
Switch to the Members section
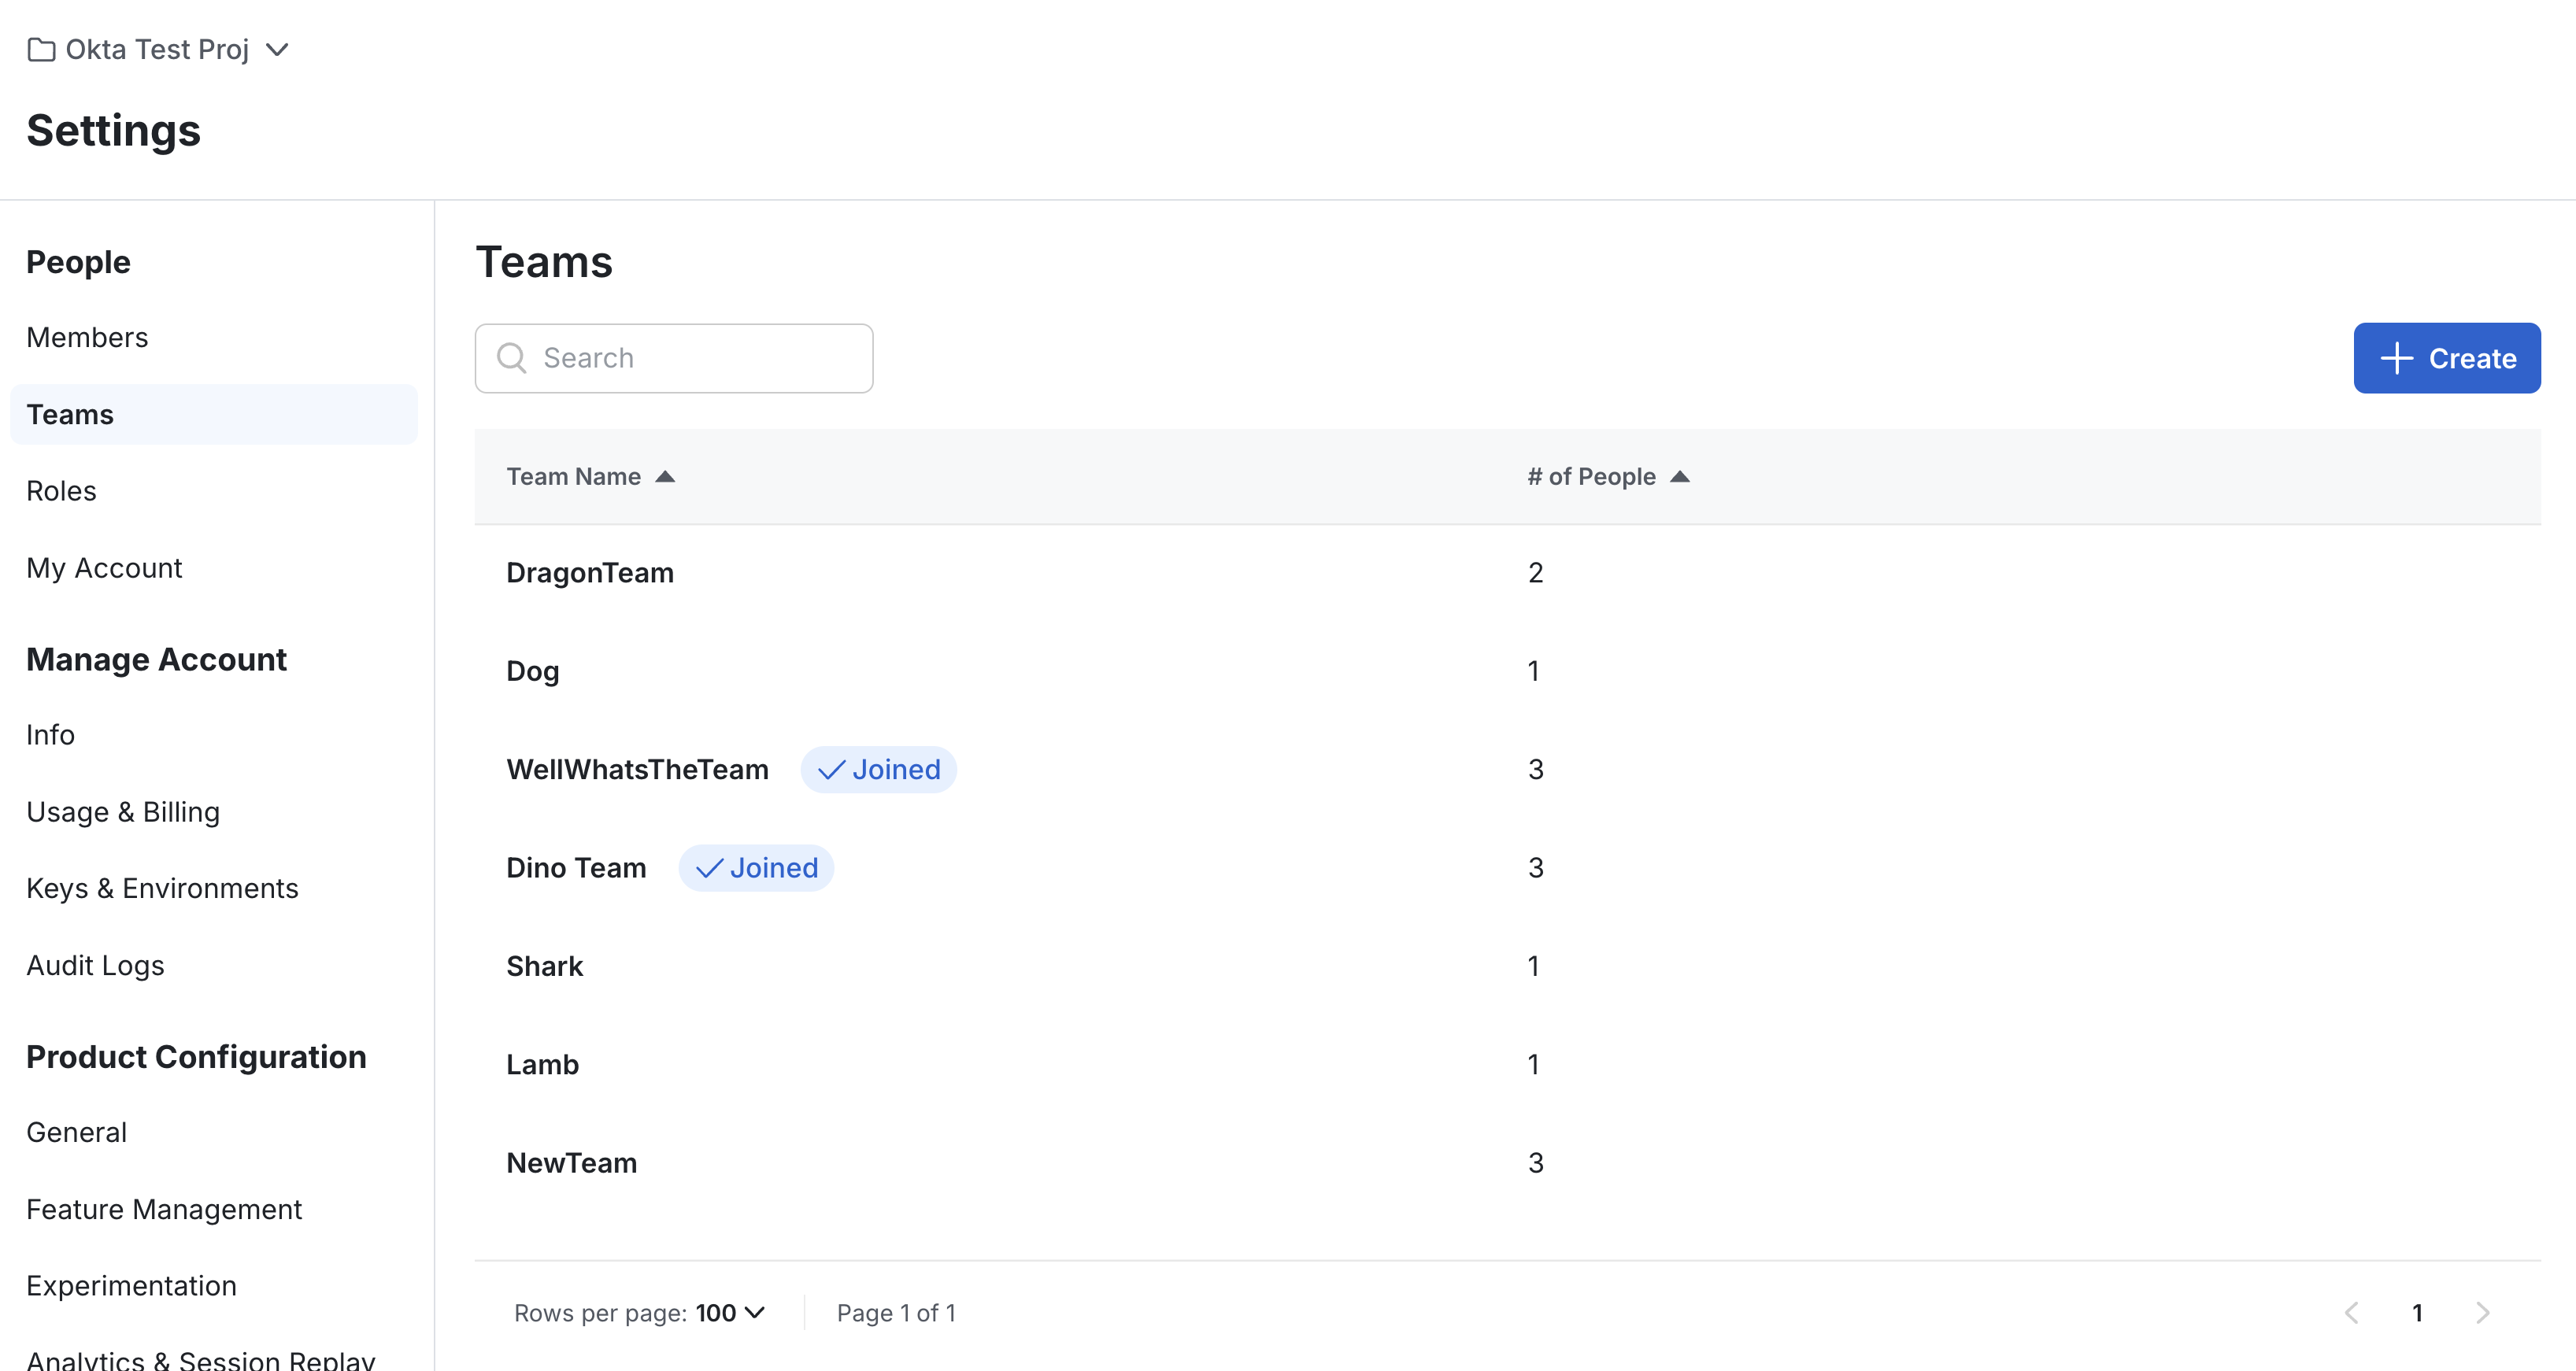(87, 337)
